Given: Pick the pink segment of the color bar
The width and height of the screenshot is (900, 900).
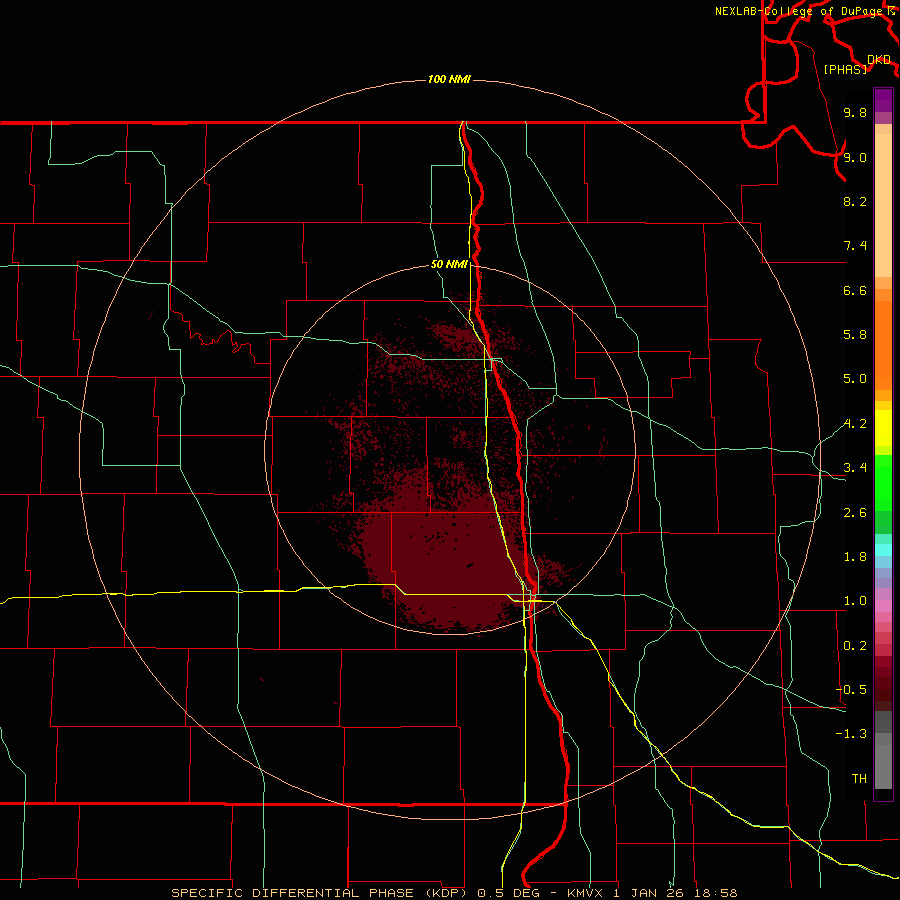Looking at the screenshot, I should tap(883, 606).
